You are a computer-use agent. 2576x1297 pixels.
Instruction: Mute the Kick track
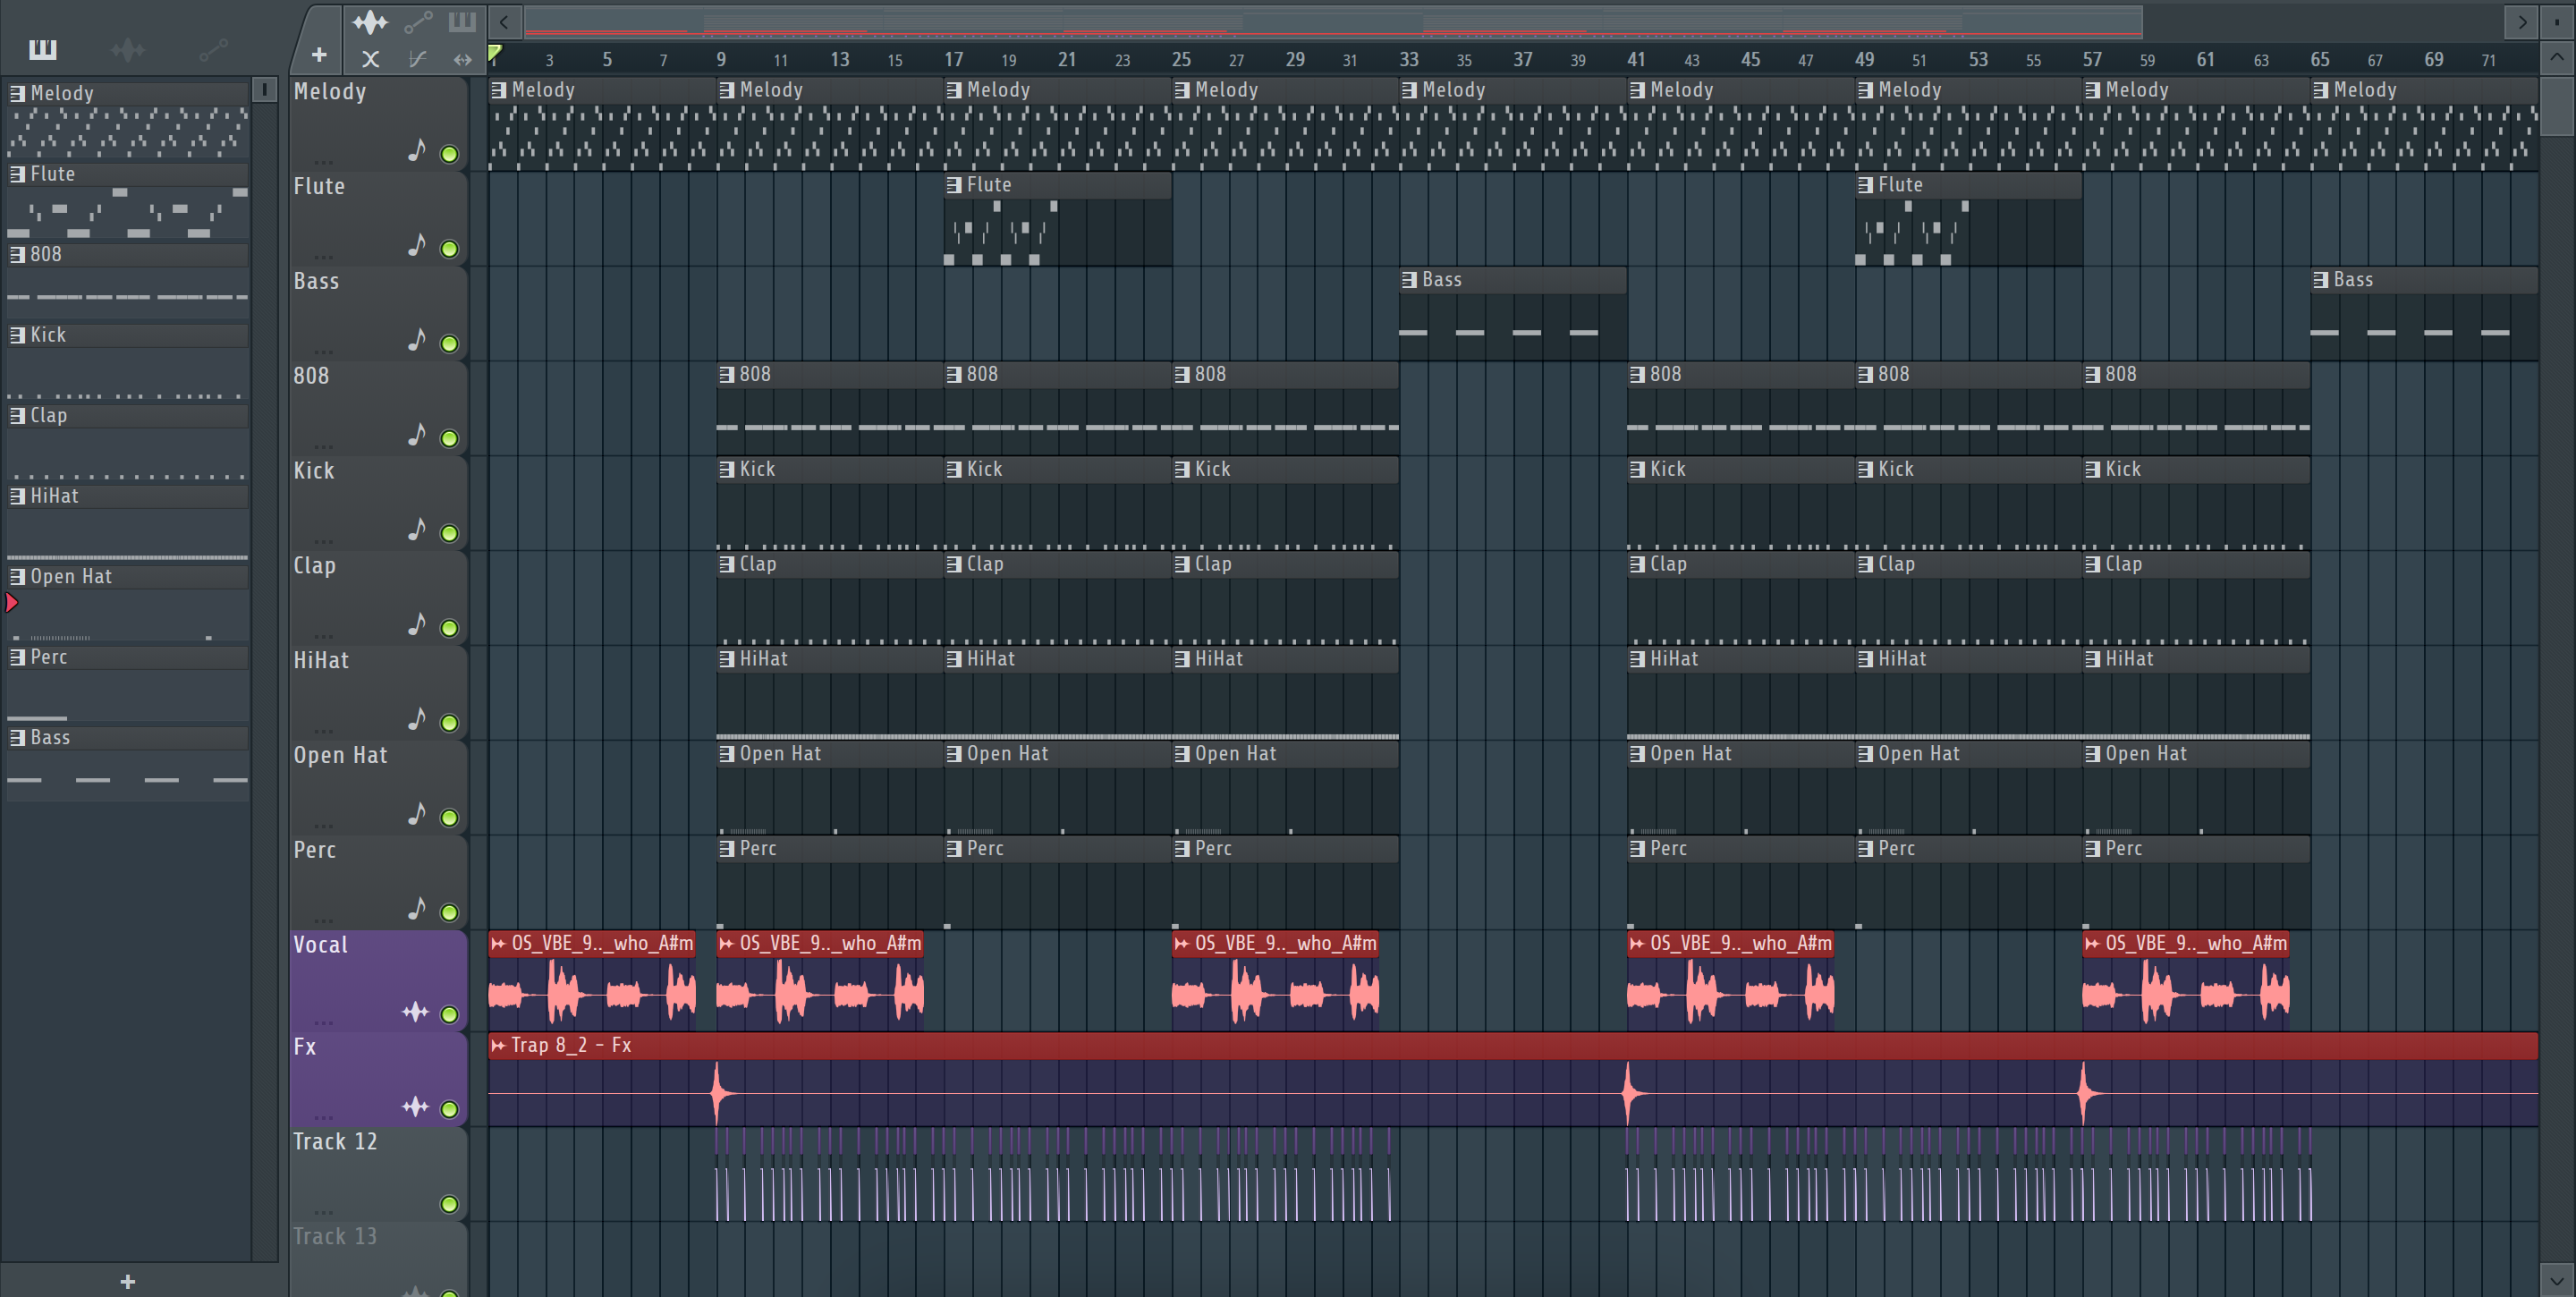[x=450, y=533]
